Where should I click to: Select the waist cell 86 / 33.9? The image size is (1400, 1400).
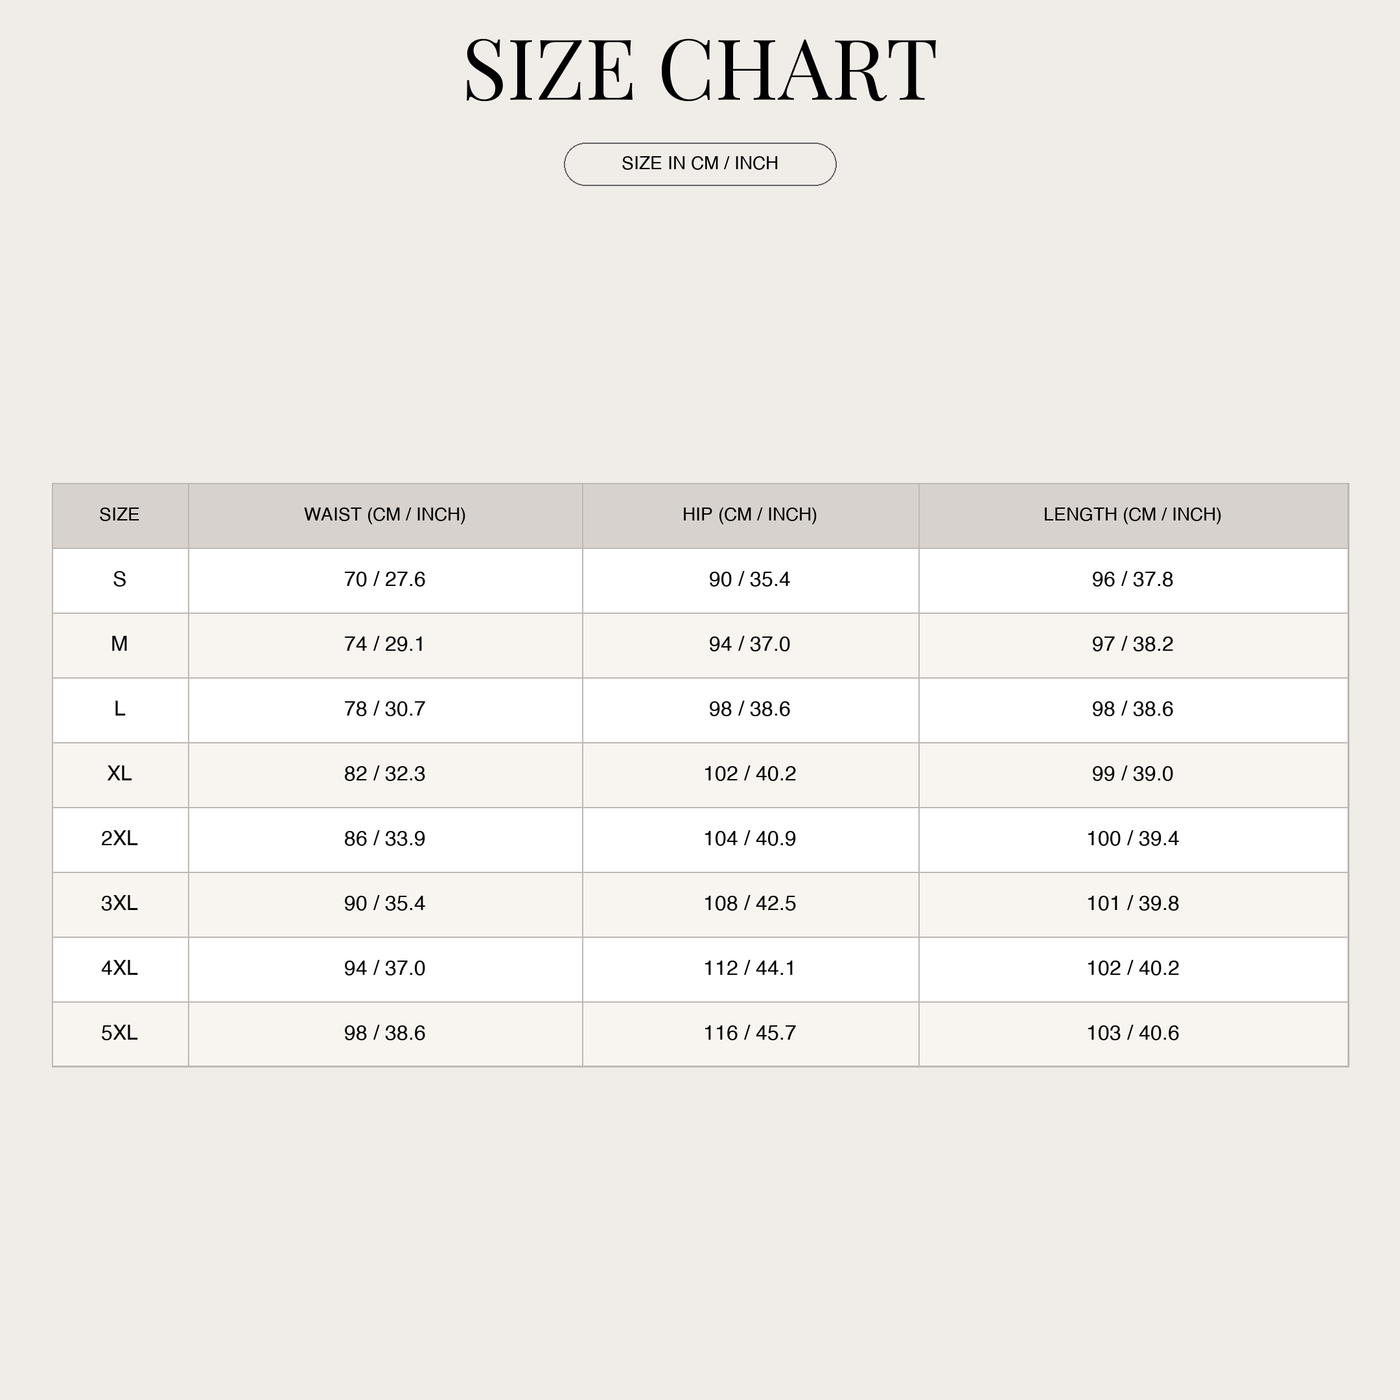[x=385, y=840]
